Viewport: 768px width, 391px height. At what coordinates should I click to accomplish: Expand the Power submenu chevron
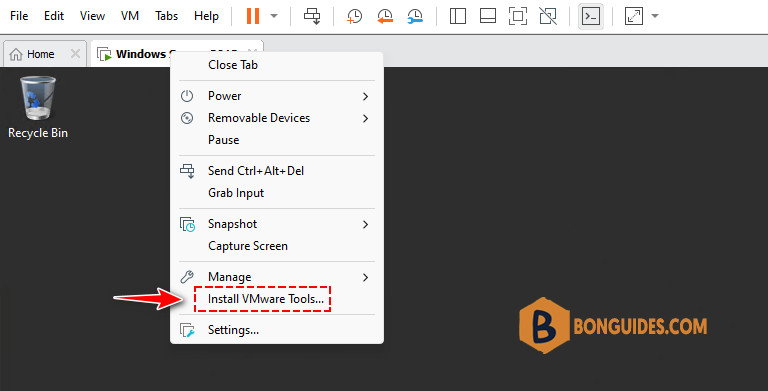click(365, 97)
